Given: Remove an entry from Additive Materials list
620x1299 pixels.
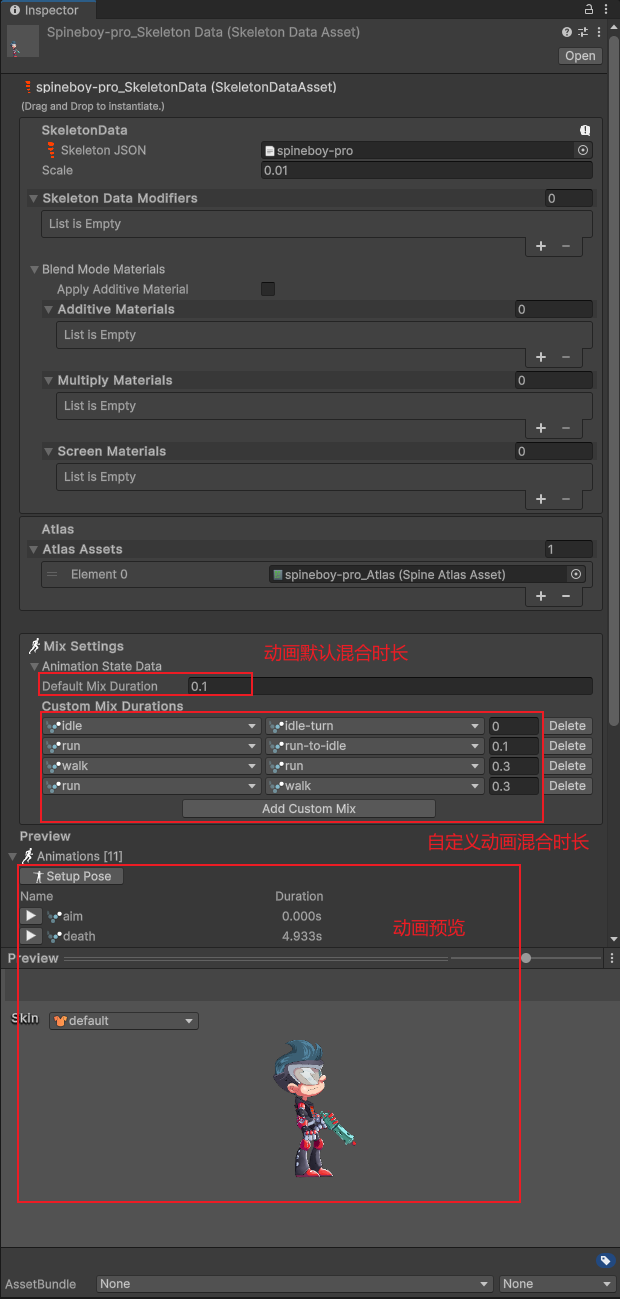Looking at the screenshot, I should (566, 357).
